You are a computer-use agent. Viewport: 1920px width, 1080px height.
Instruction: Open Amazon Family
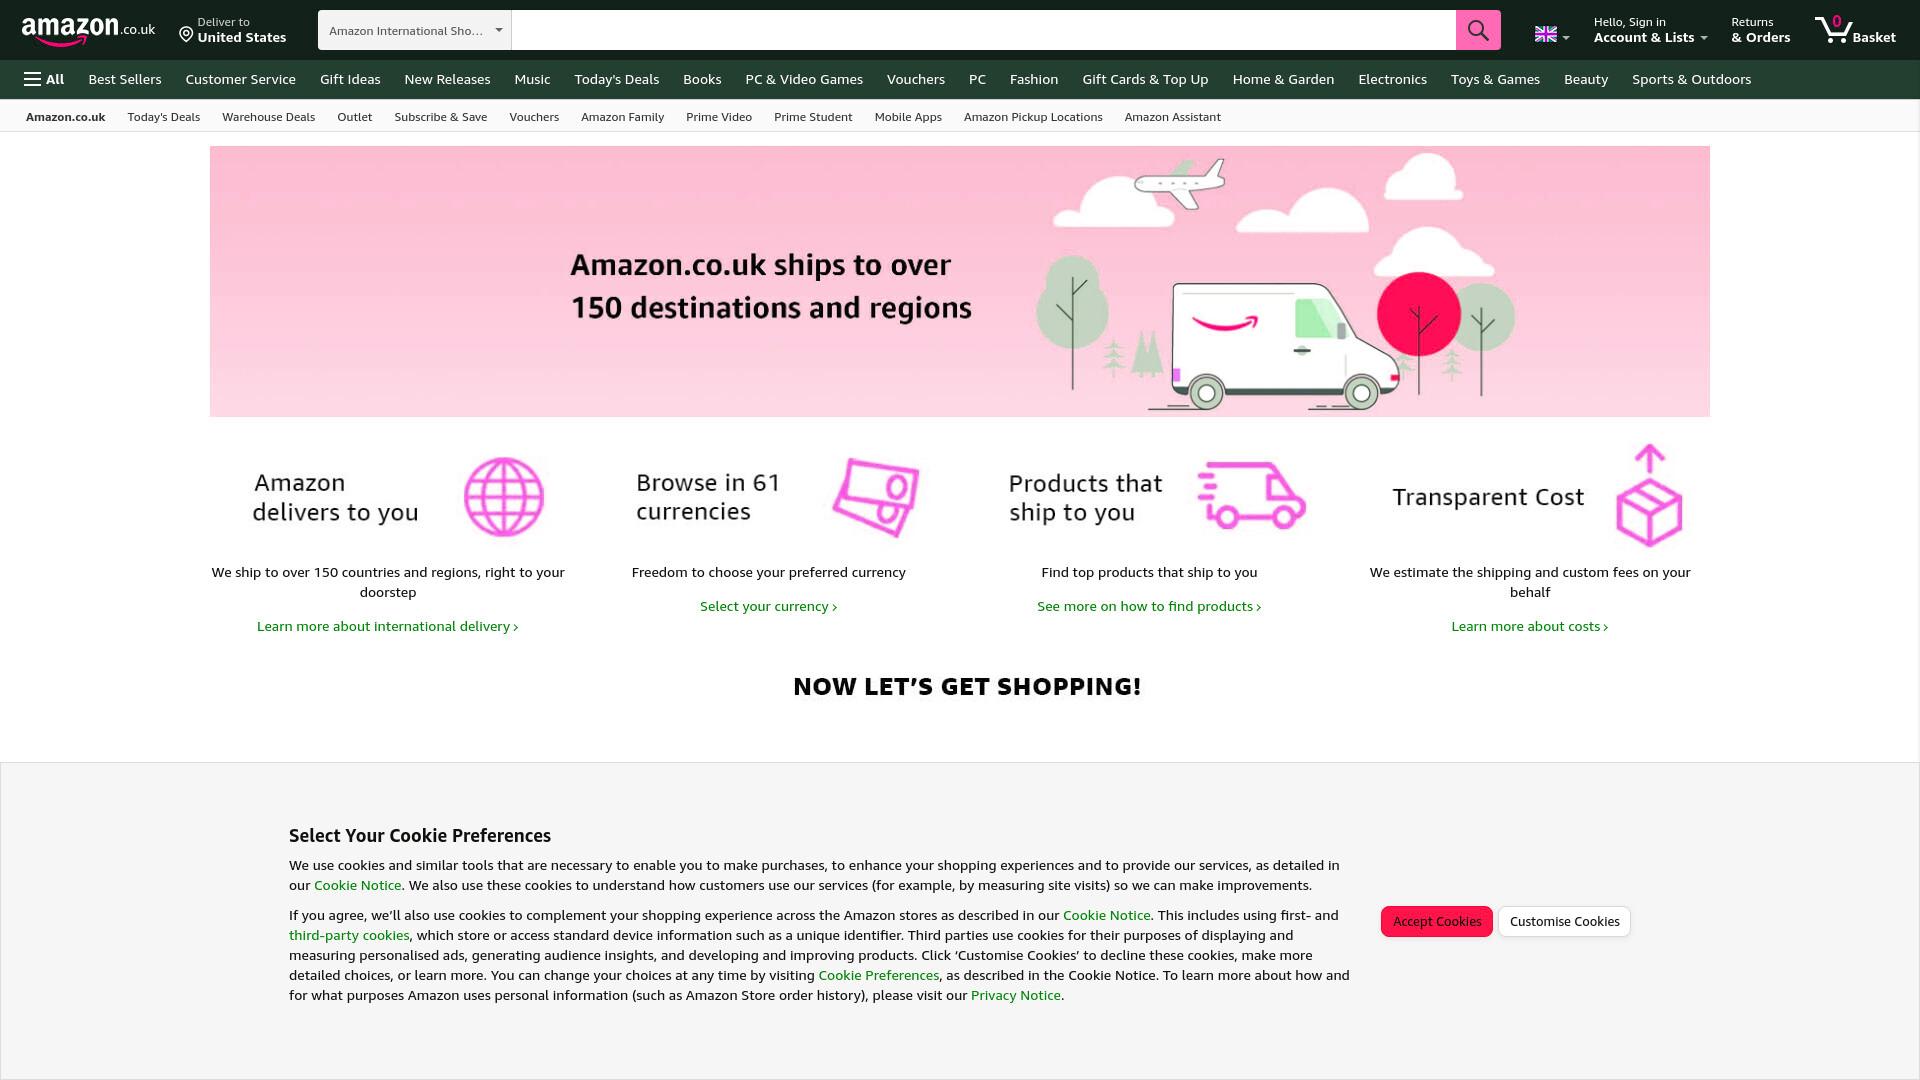[x=622, y=117]
